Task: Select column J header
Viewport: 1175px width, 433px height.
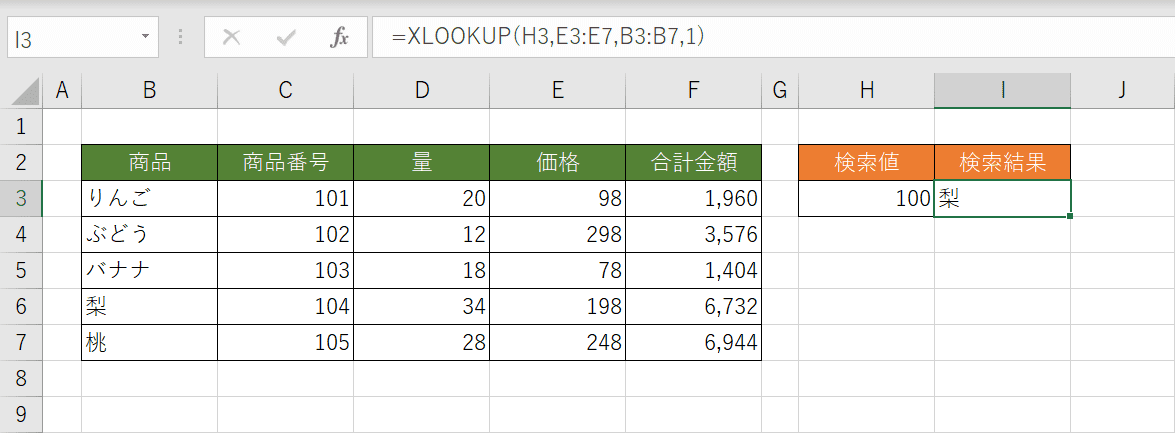Action: [1122, 91]
